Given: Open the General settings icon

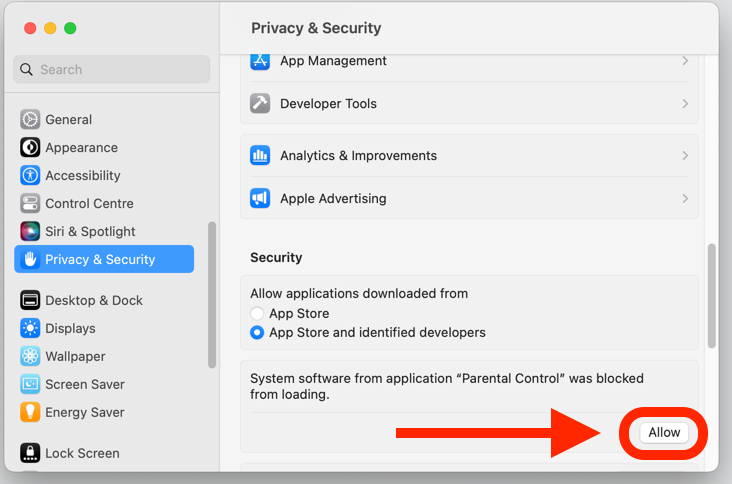Looking at the screenshot, I should click(x=30, y=119).
